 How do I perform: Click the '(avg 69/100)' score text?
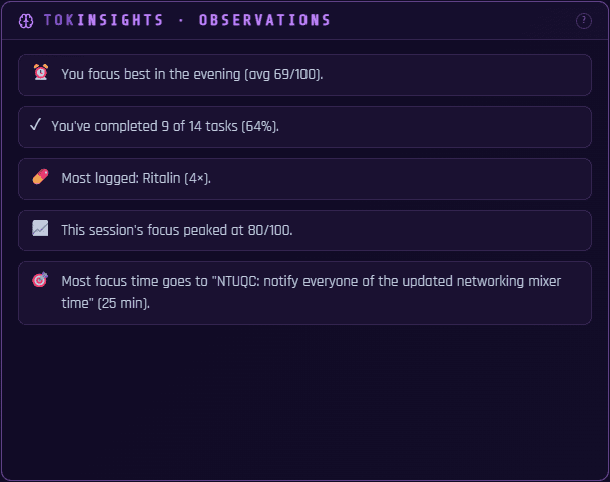tap(284, 74)
